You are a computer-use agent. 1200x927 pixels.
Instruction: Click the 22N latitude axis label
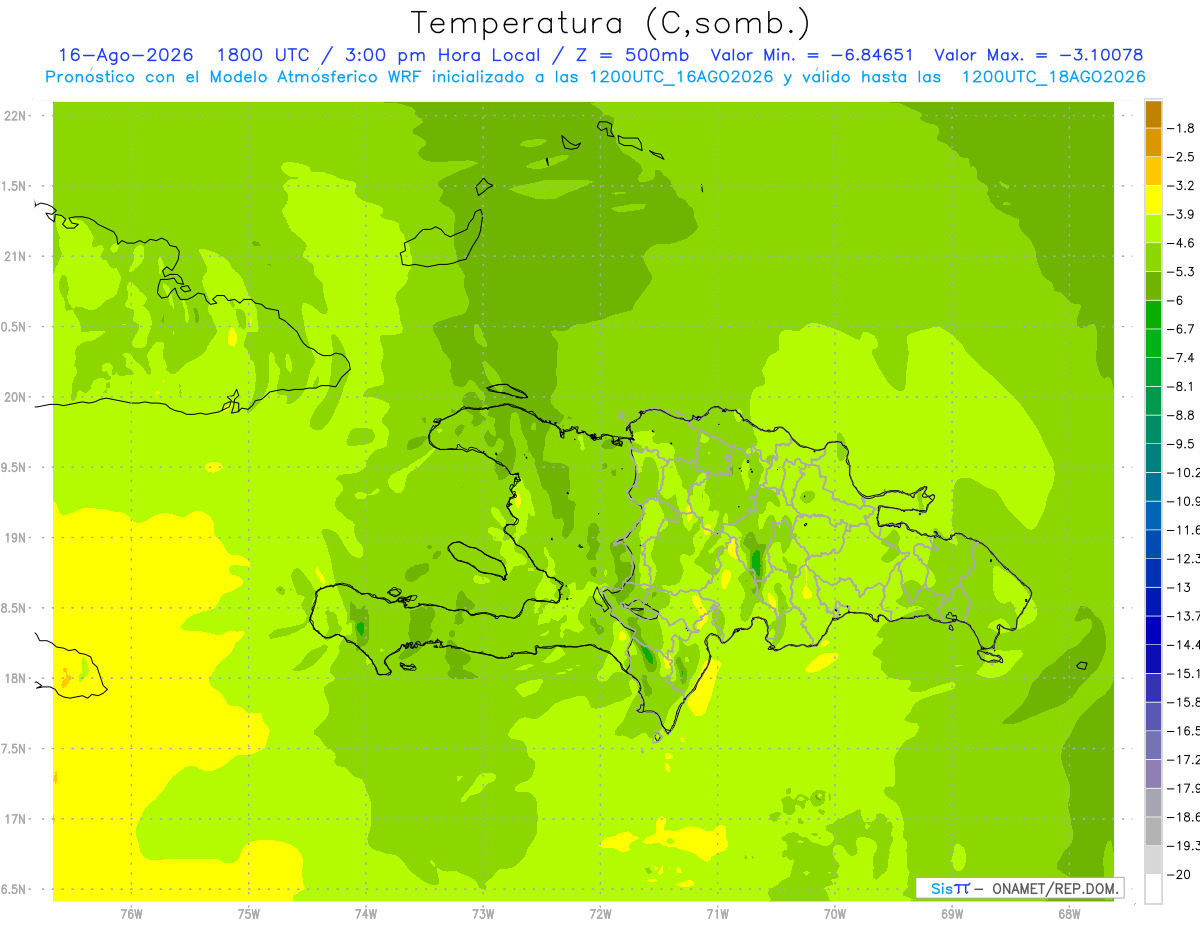(15, 115)
